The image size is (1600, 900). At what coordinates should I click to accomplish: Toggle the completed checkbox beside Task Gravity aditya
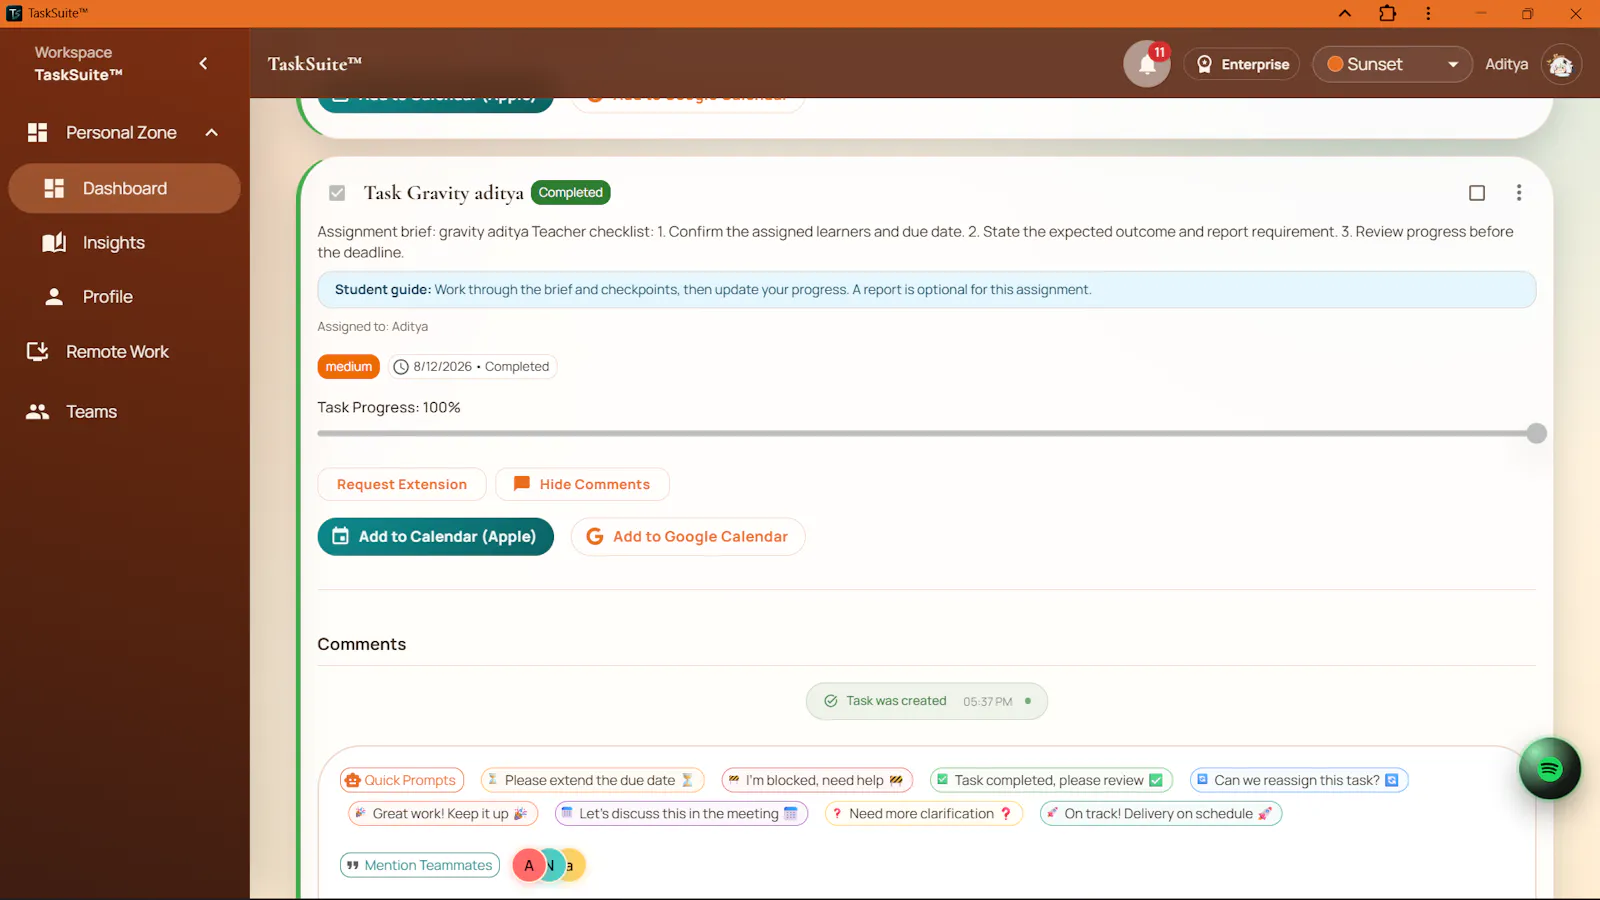pos(337,193)
